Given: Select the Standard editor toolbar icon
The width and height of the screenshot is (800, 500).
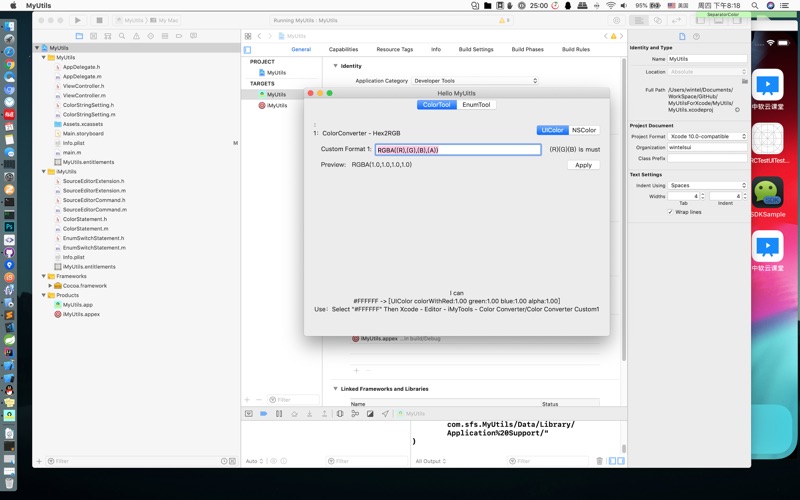Looking at the screenshot, I should coord(638,20).
